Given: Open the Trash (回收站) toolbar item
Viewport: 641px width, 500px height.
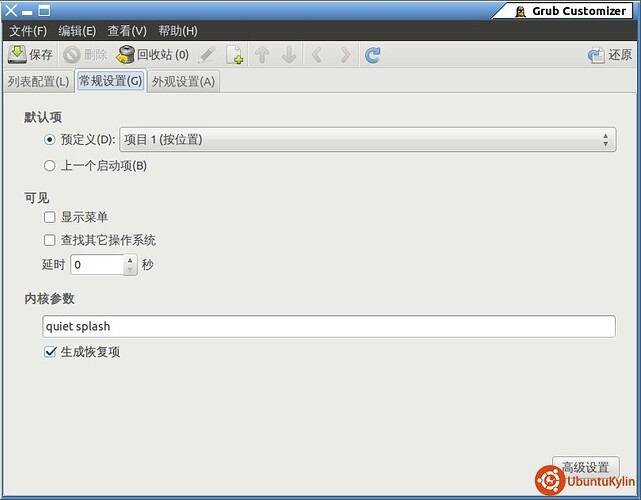Looking at the screenshot, I should click(152, 54).
